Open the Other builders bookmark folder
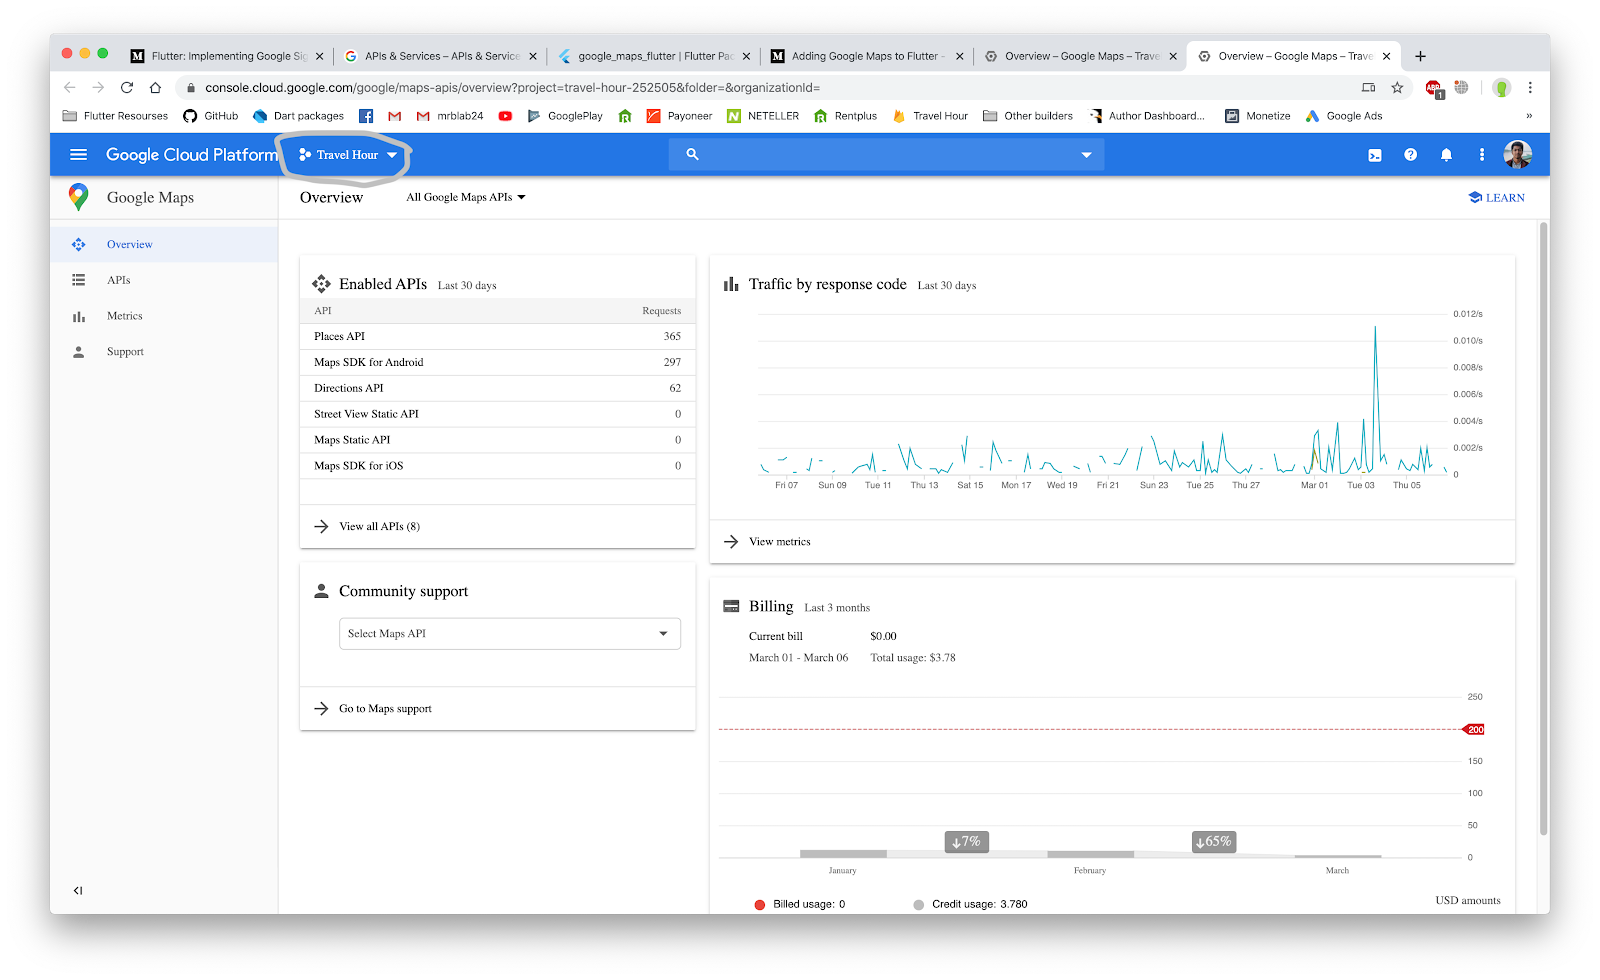The width and height of the screenshot is (1600, 980). [x=1028, y=116]
